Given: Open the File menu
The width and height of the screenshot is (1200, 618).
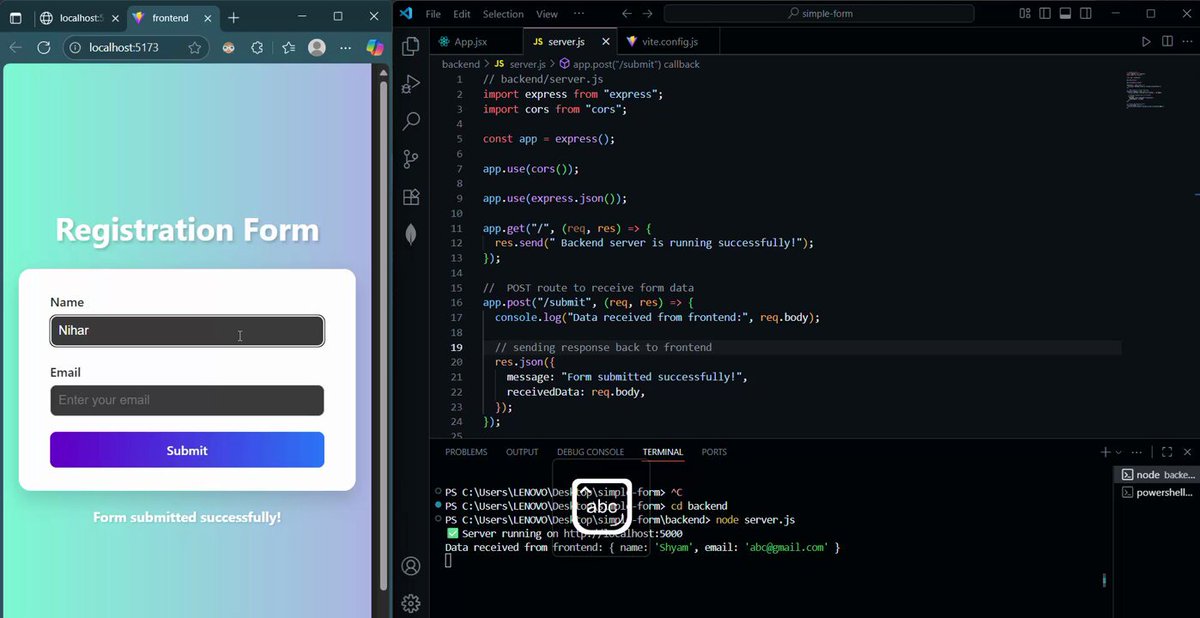Looking at the screenshot, I should click(433, 14).
